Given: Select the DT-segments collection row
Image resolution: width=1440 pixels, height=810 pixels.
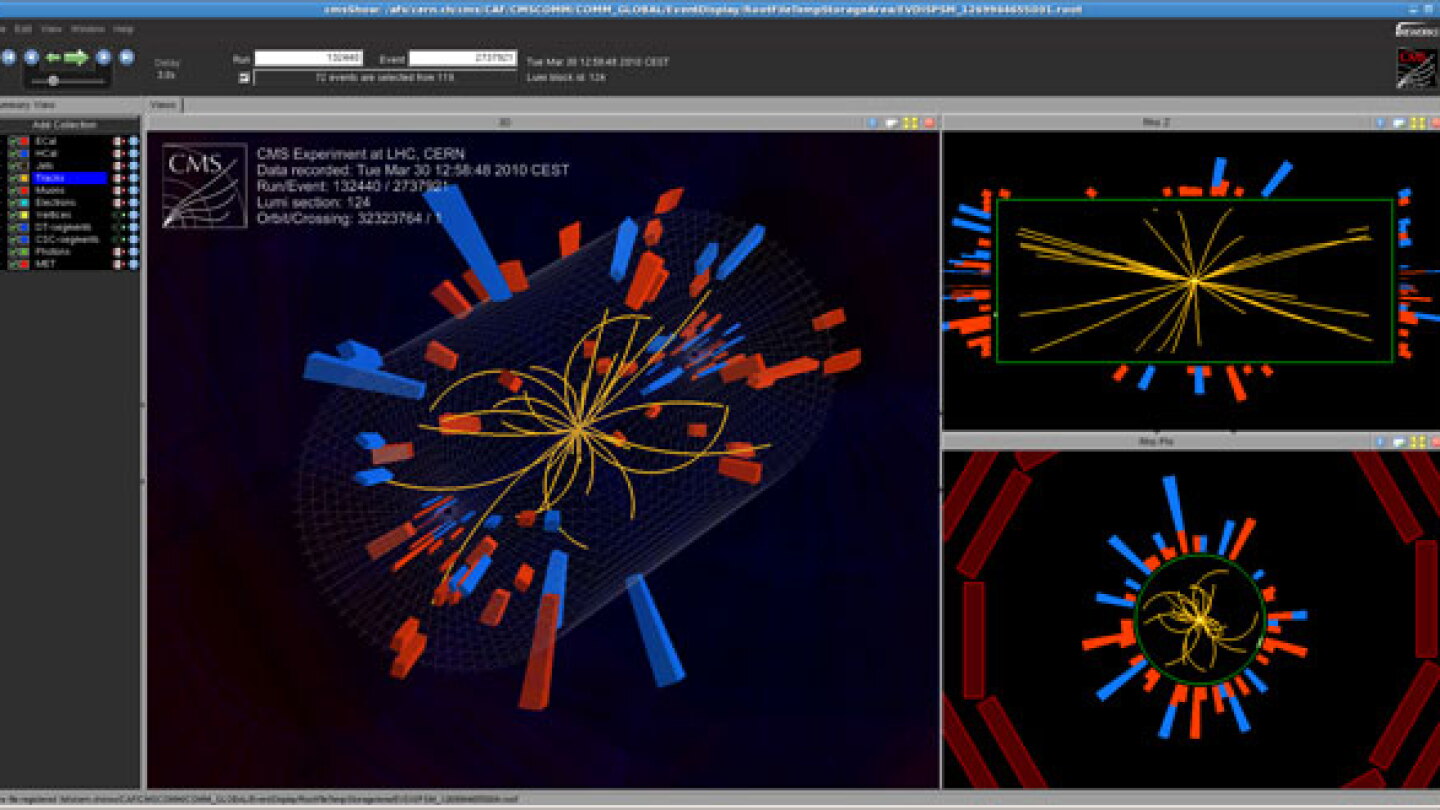Looking at the screenshot, I should pyautogui.click(x=70, y=227).
